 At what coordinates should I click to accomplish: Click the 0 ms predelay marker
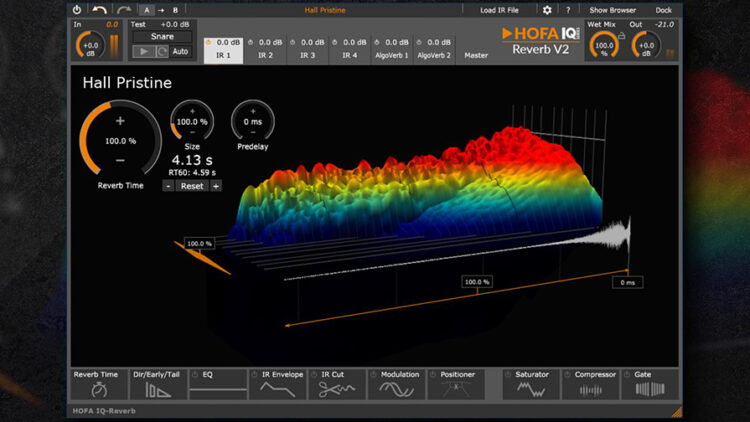pos(628,282)
